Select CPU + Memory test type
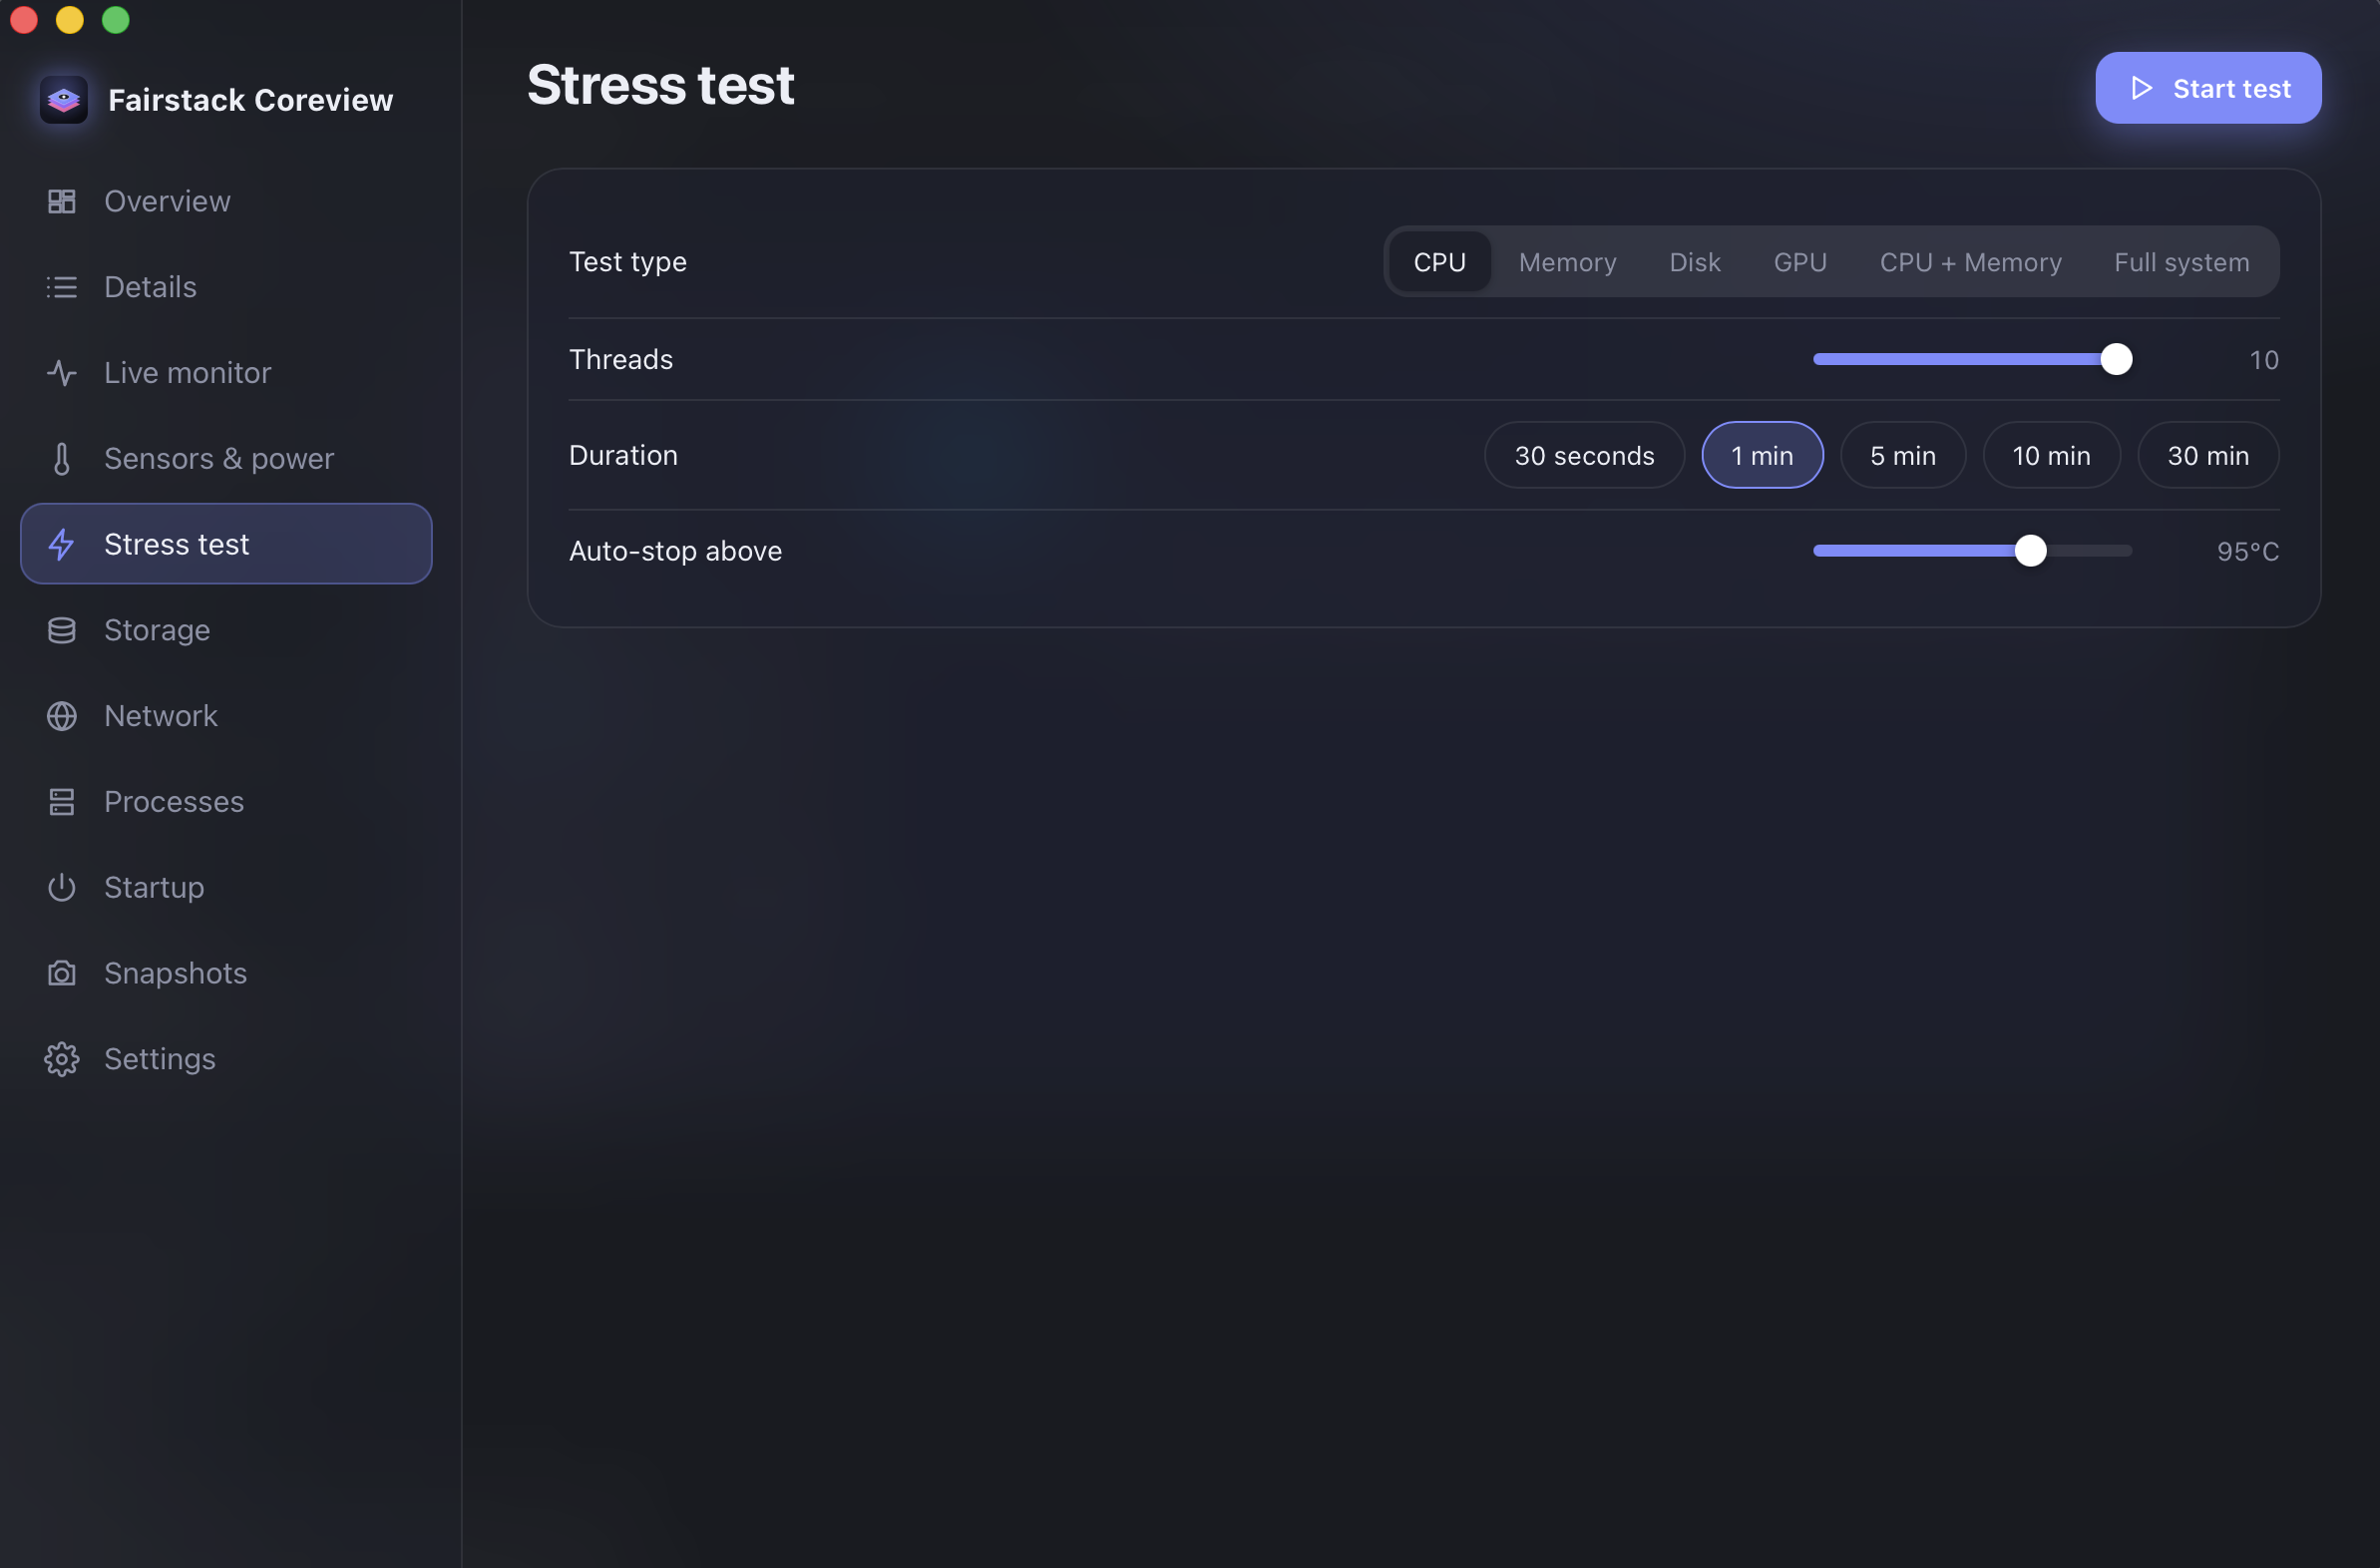 (x=1970, y=262)
